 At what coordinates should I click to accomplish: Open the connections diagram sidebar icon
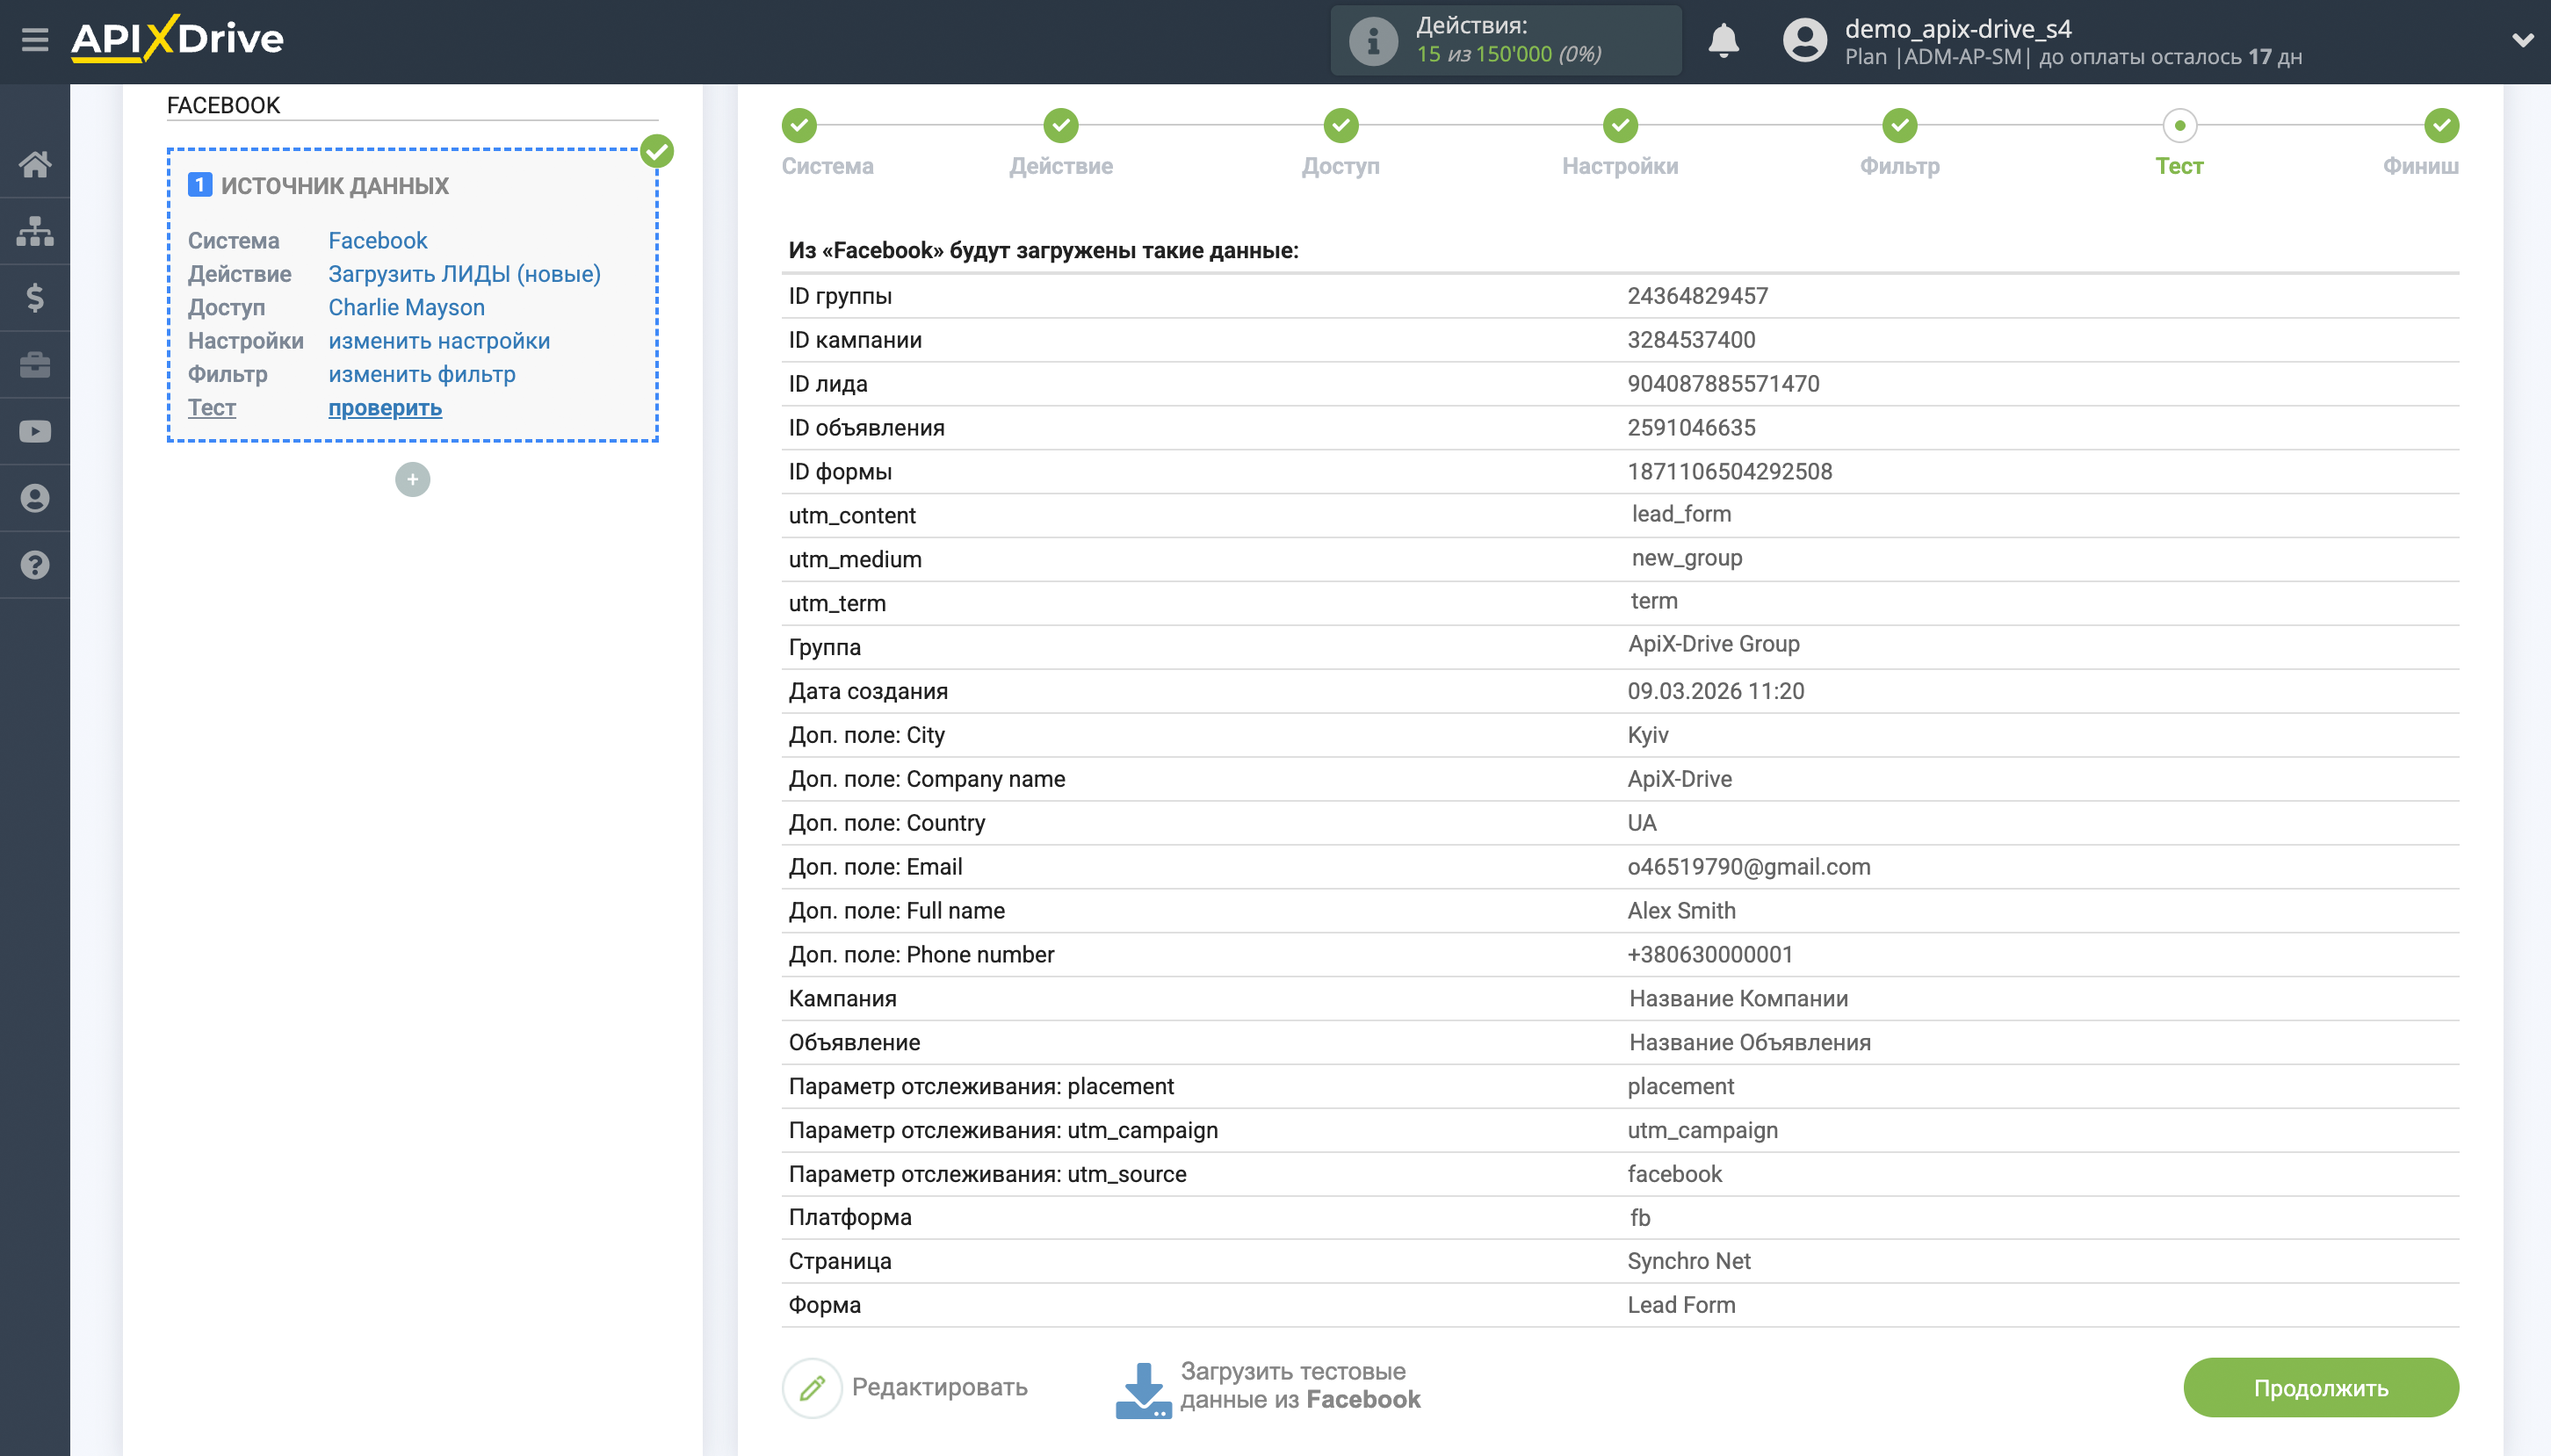coord(35,231)
